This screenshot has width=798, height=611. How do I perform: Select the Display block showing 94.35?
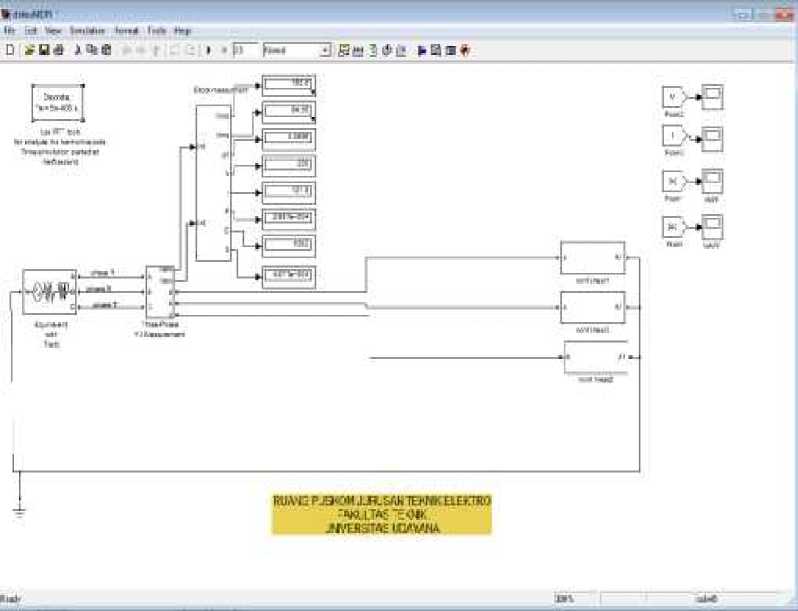pos(289,112)
